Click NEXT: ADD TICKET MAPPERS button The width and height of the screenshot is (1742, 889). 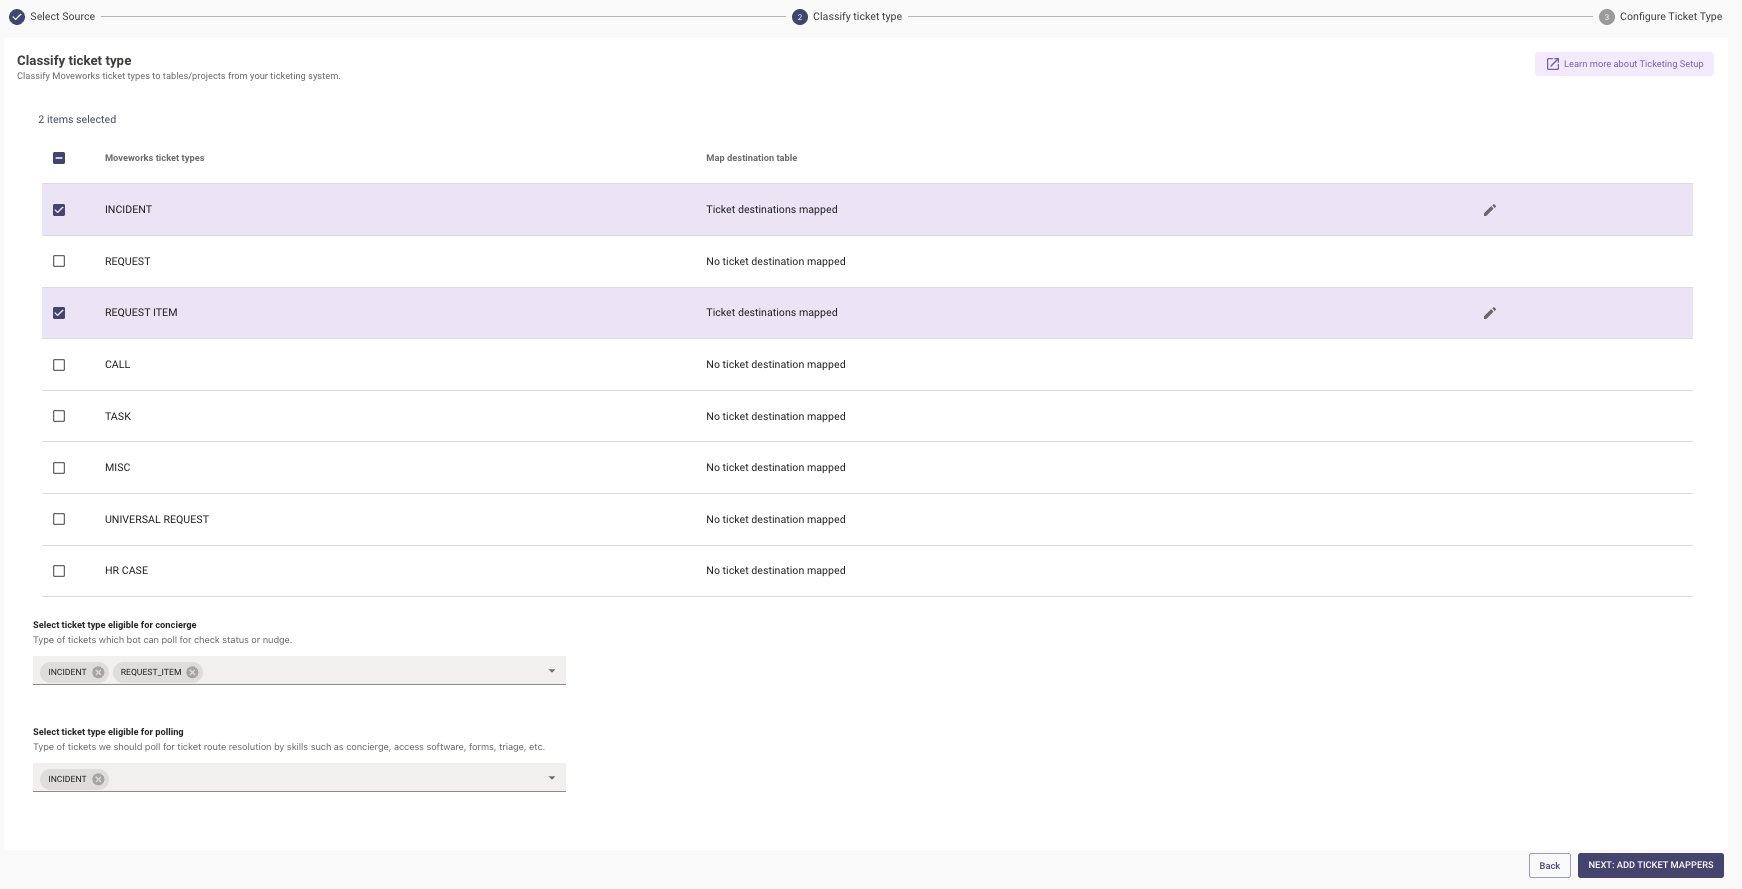tap(1650, 865)
